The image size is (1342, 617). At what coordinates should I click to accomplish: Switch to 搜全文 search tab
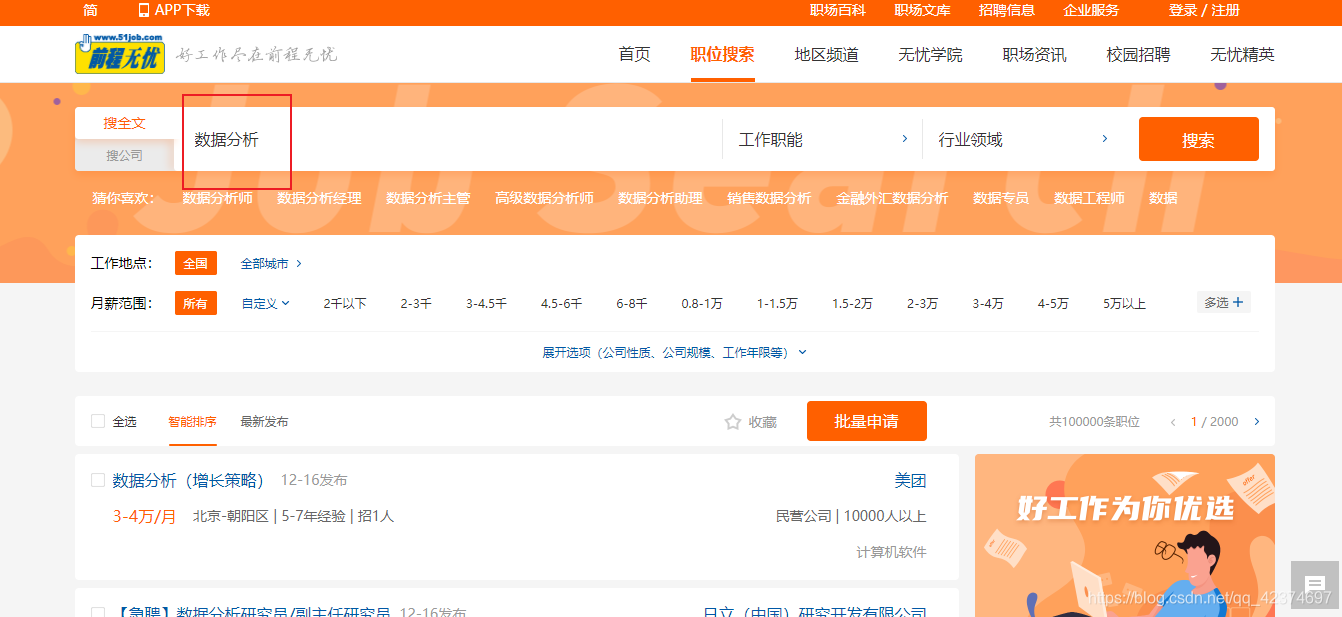pos(125,123)
